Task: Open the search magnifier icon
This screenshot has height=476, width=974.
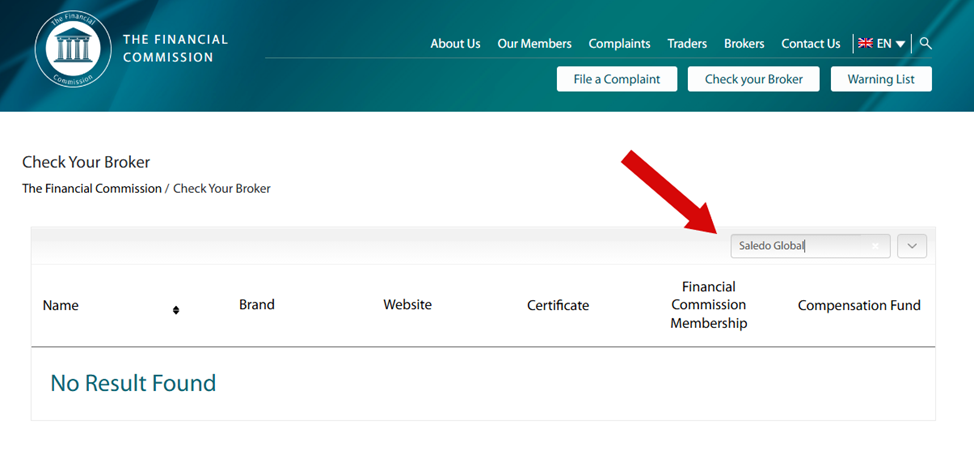Action: coord(926,43)
